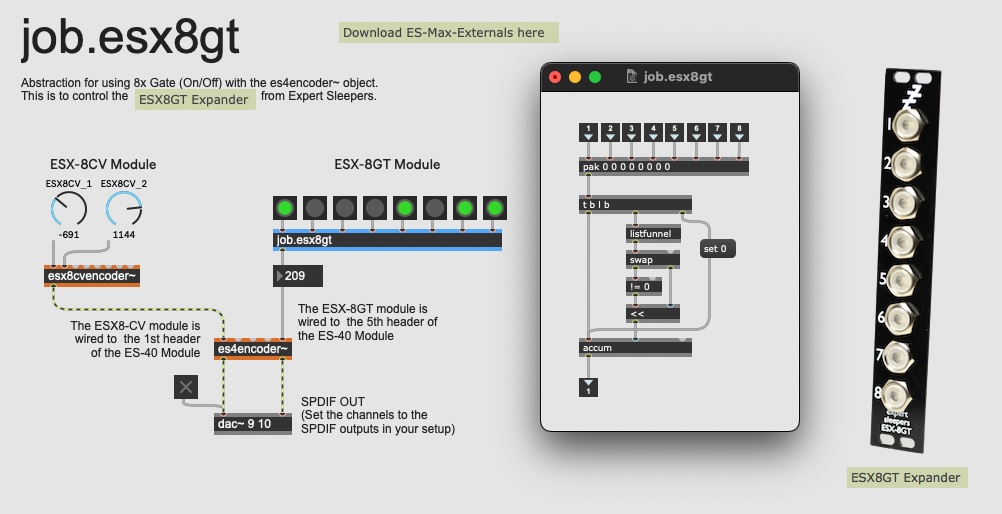Toggle the last gate LED on the right

tap(494, 208)
